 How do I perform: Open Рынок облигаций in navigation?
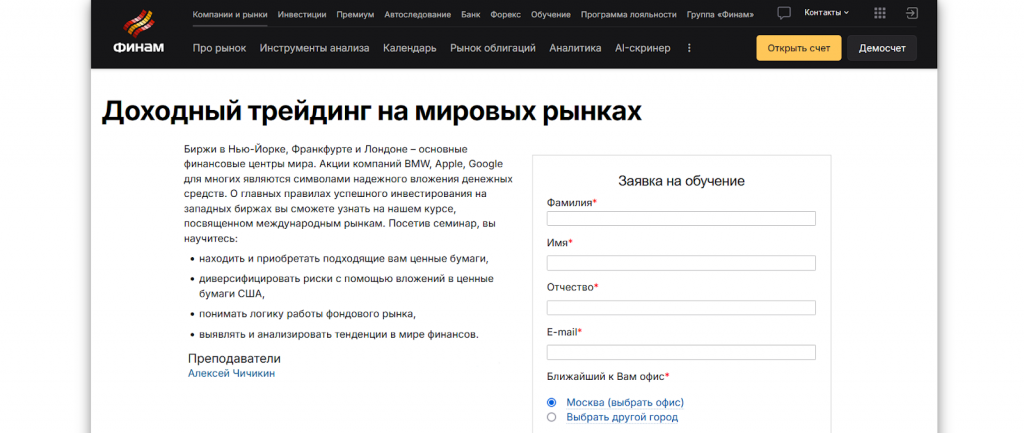(493, 48)
